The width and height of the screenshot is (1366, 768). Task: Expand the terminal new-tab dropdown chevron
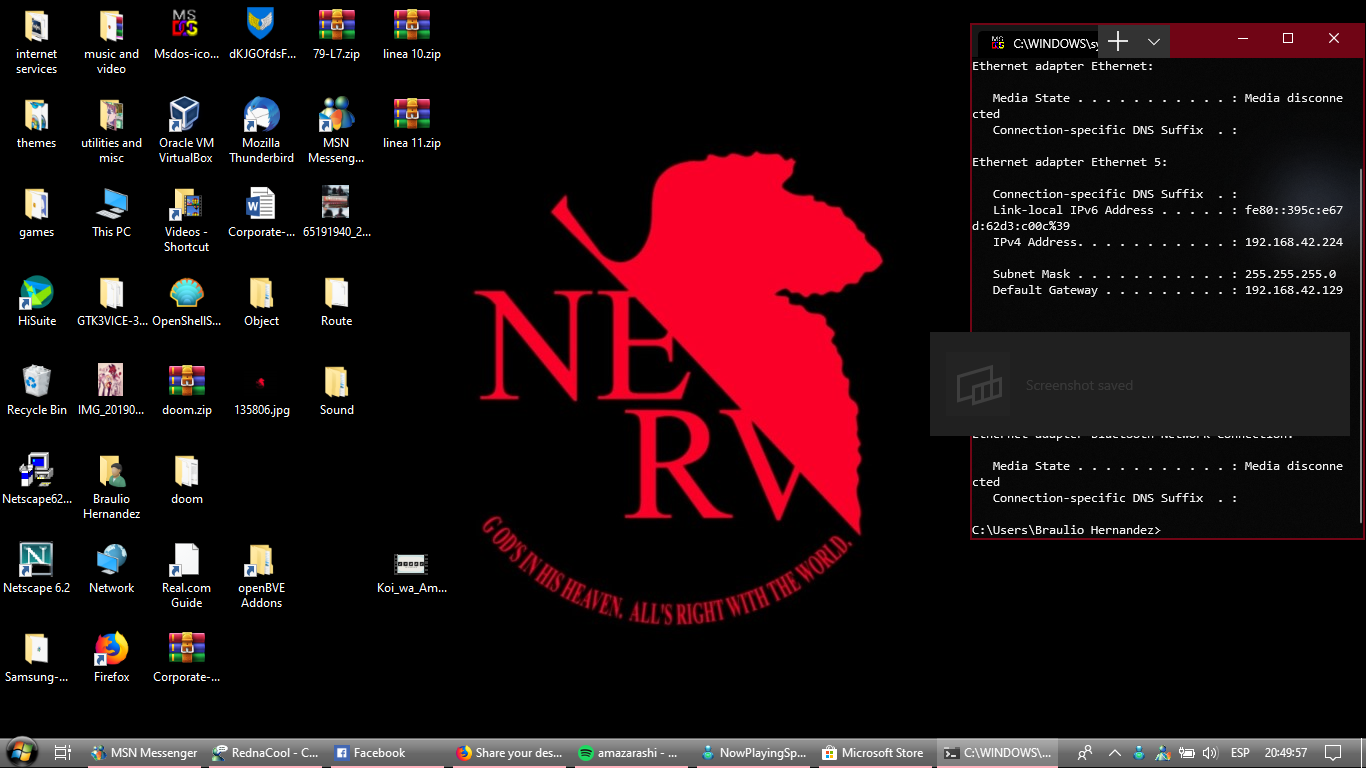point(1153,41)
